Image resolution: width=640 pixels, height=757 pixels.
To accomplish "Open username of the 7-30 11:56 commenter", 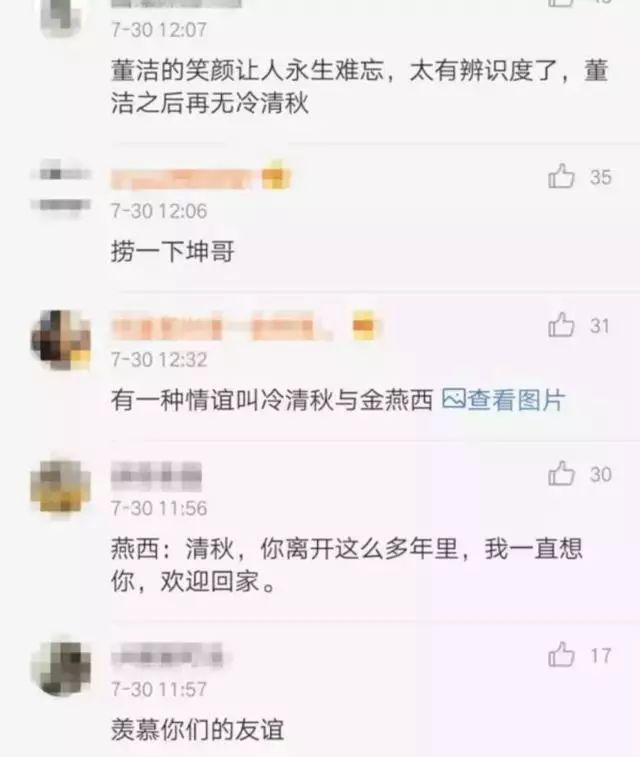I will (156, 475).
